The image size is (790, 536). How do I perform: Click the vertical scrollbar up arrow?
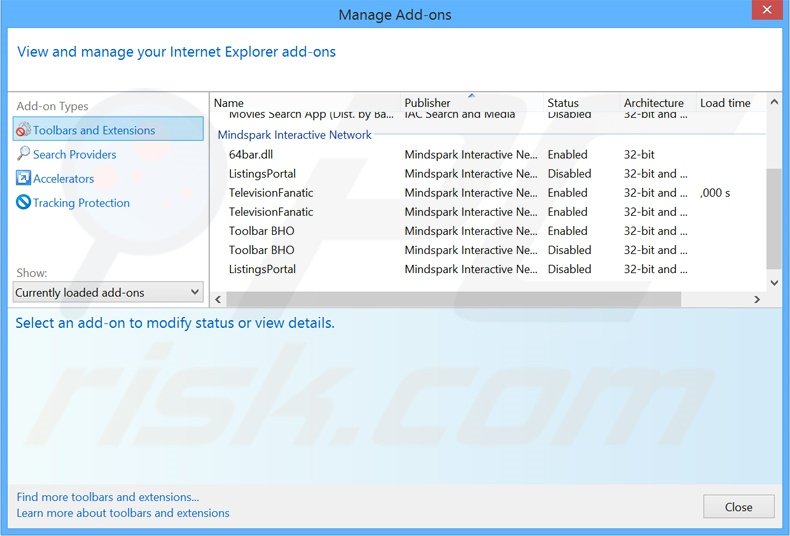[x=773, y=103]
